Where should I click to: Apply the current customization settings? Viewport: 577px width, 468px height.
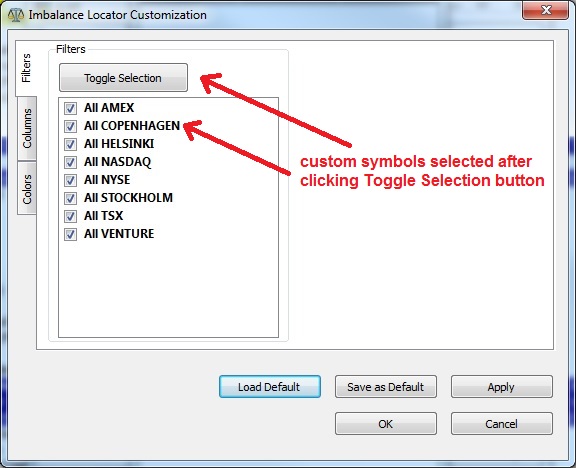pos(502,387)
